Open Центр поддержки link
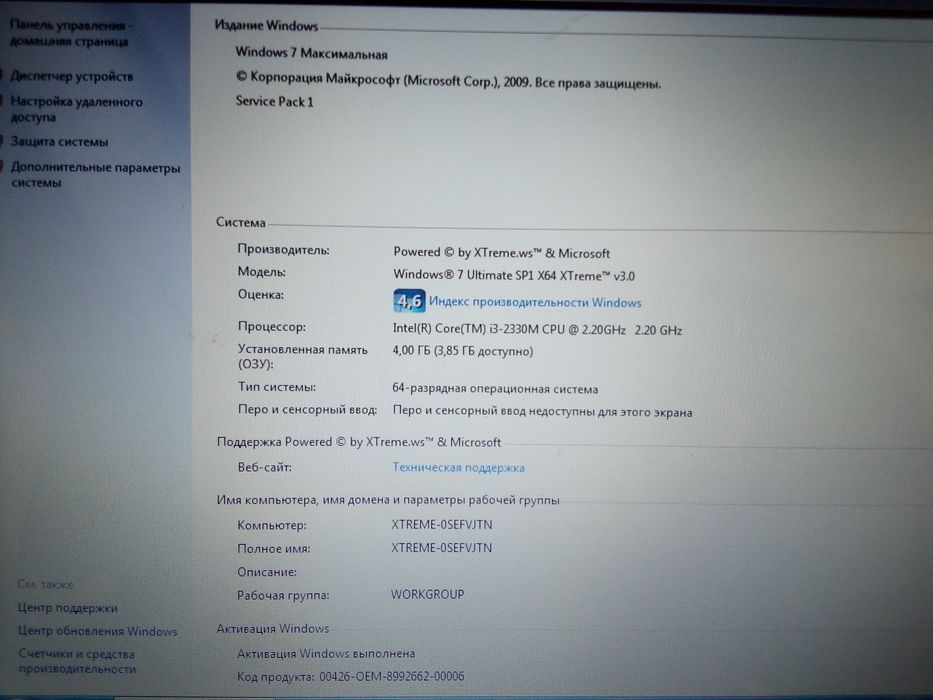 tap(67, 608)
